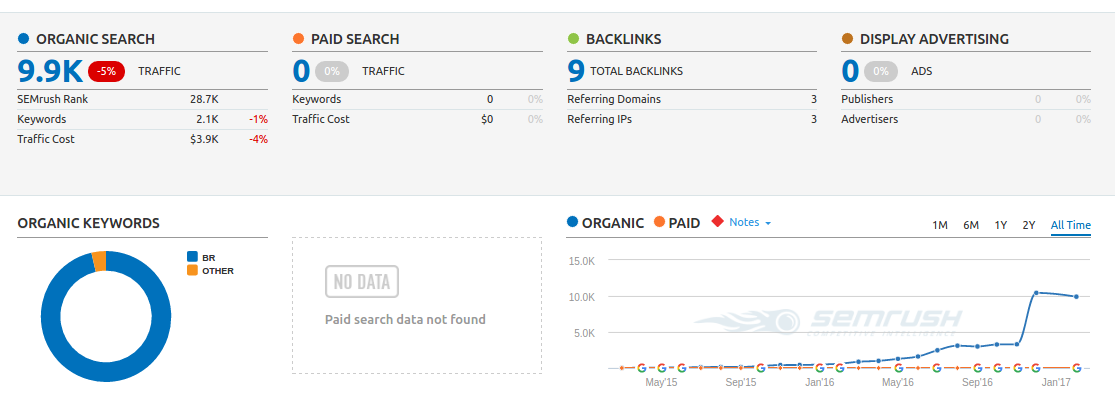Click the rightmost Google update marker
This screenshot has height=413, width=1115.
(1077, 368)
